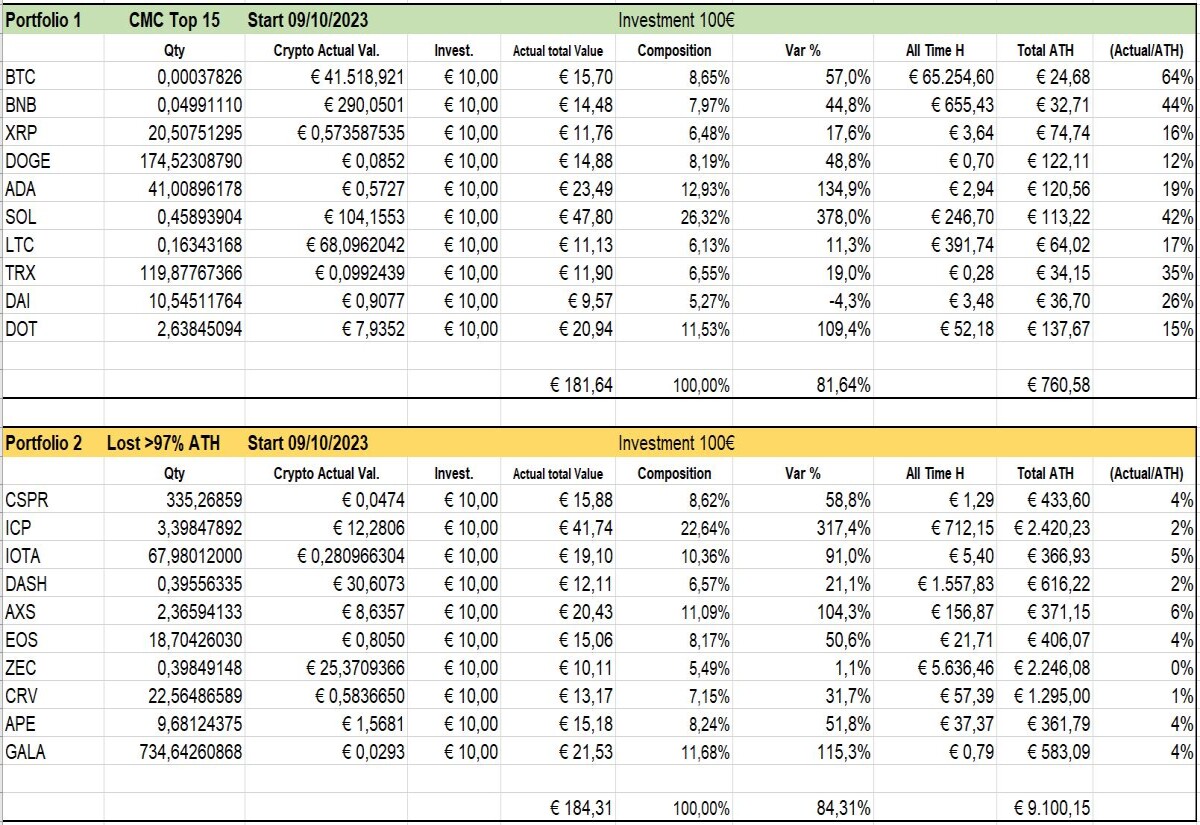Select the BTC row label cell

point(52,76)
